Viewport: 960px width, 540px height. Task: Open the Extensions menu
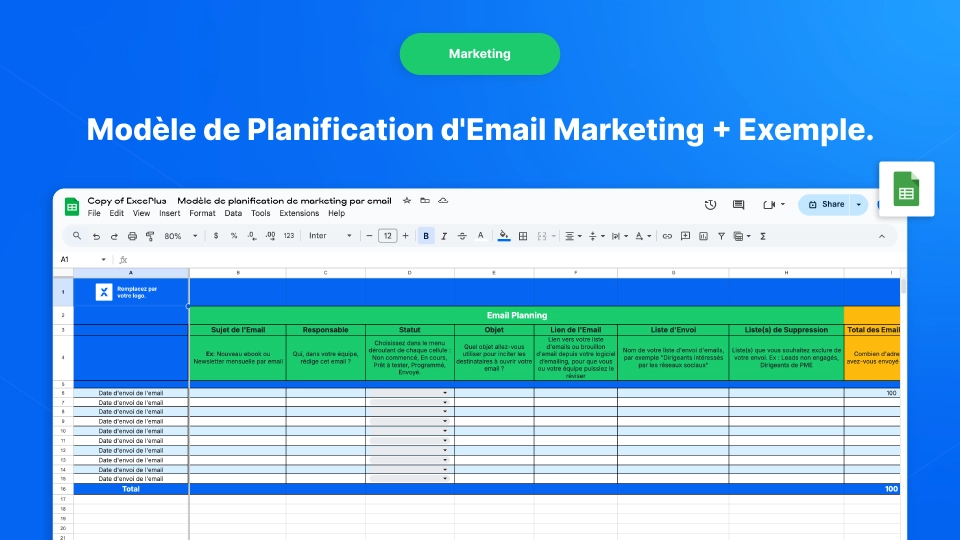(299, 213)
